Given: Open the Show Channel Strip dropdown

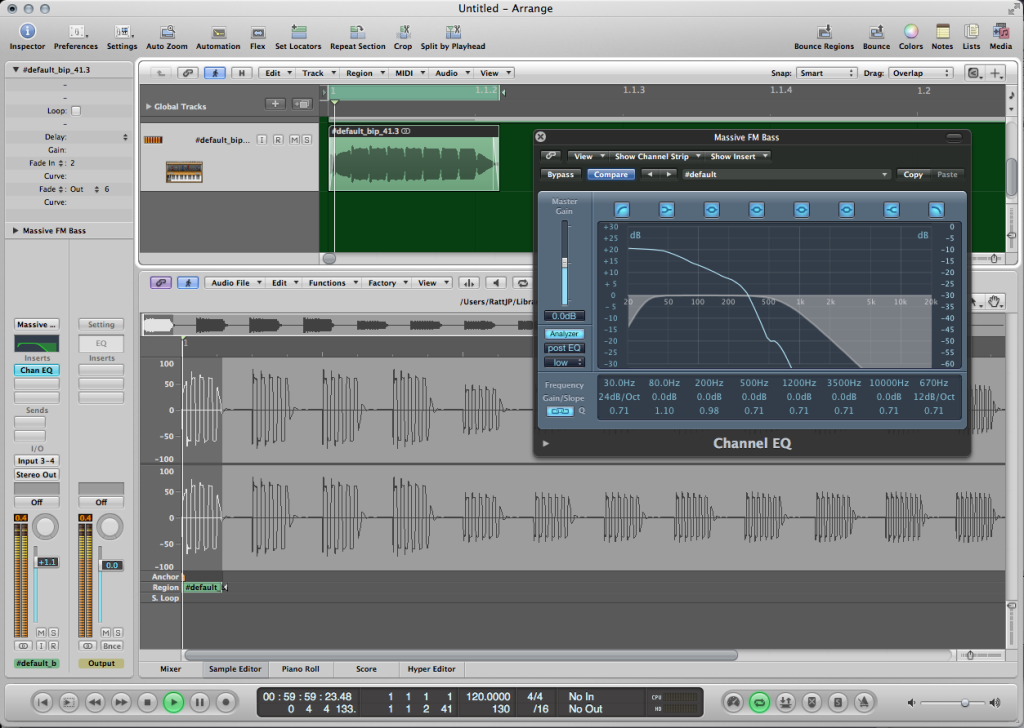Looking at the screenshot, I should click(657, 156).
